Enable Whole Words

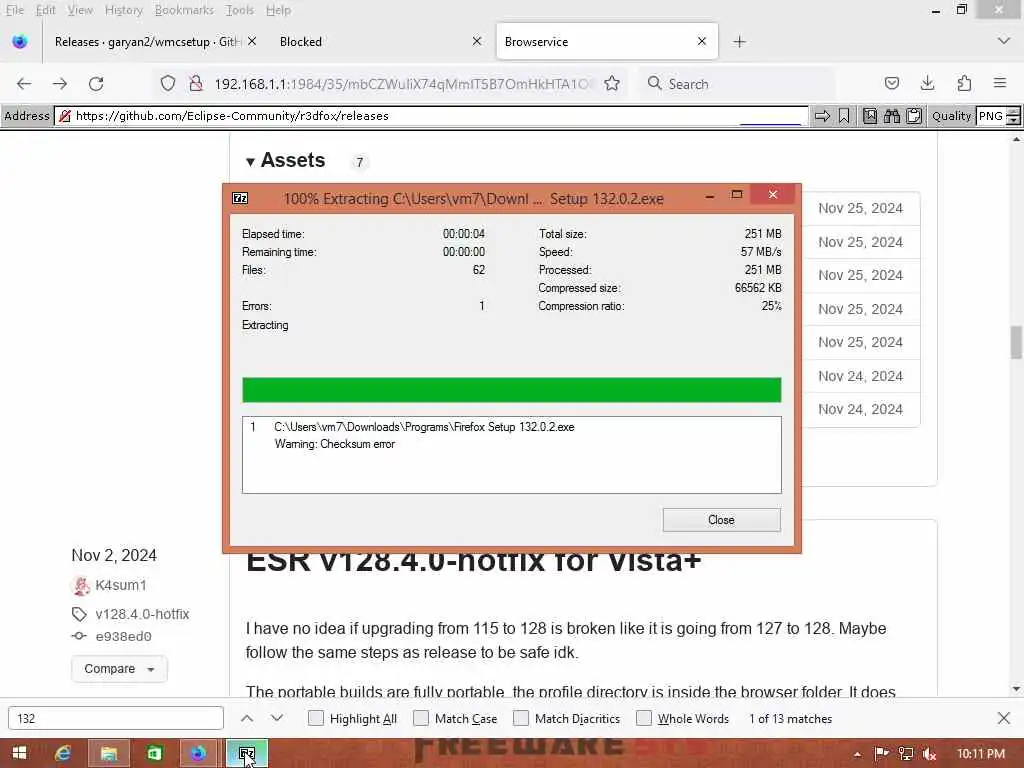pos(644,718)
